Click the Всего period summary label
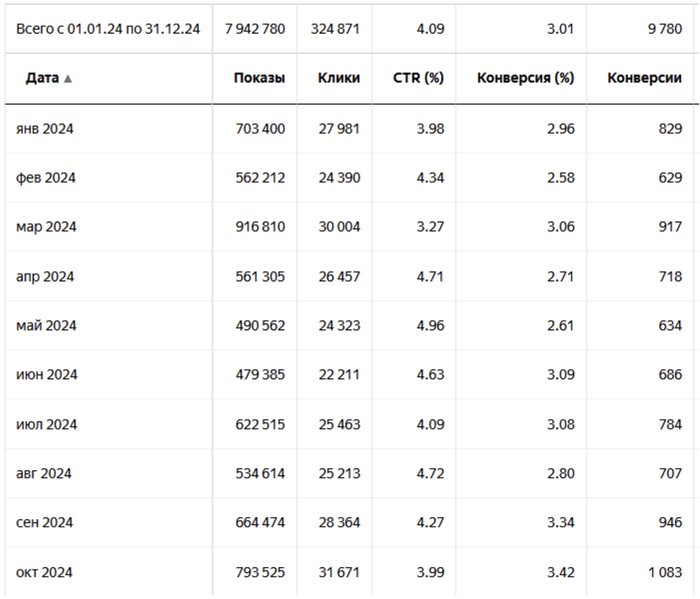The width and height of the screenshot is (700, 599). click(x=108, y=28)
